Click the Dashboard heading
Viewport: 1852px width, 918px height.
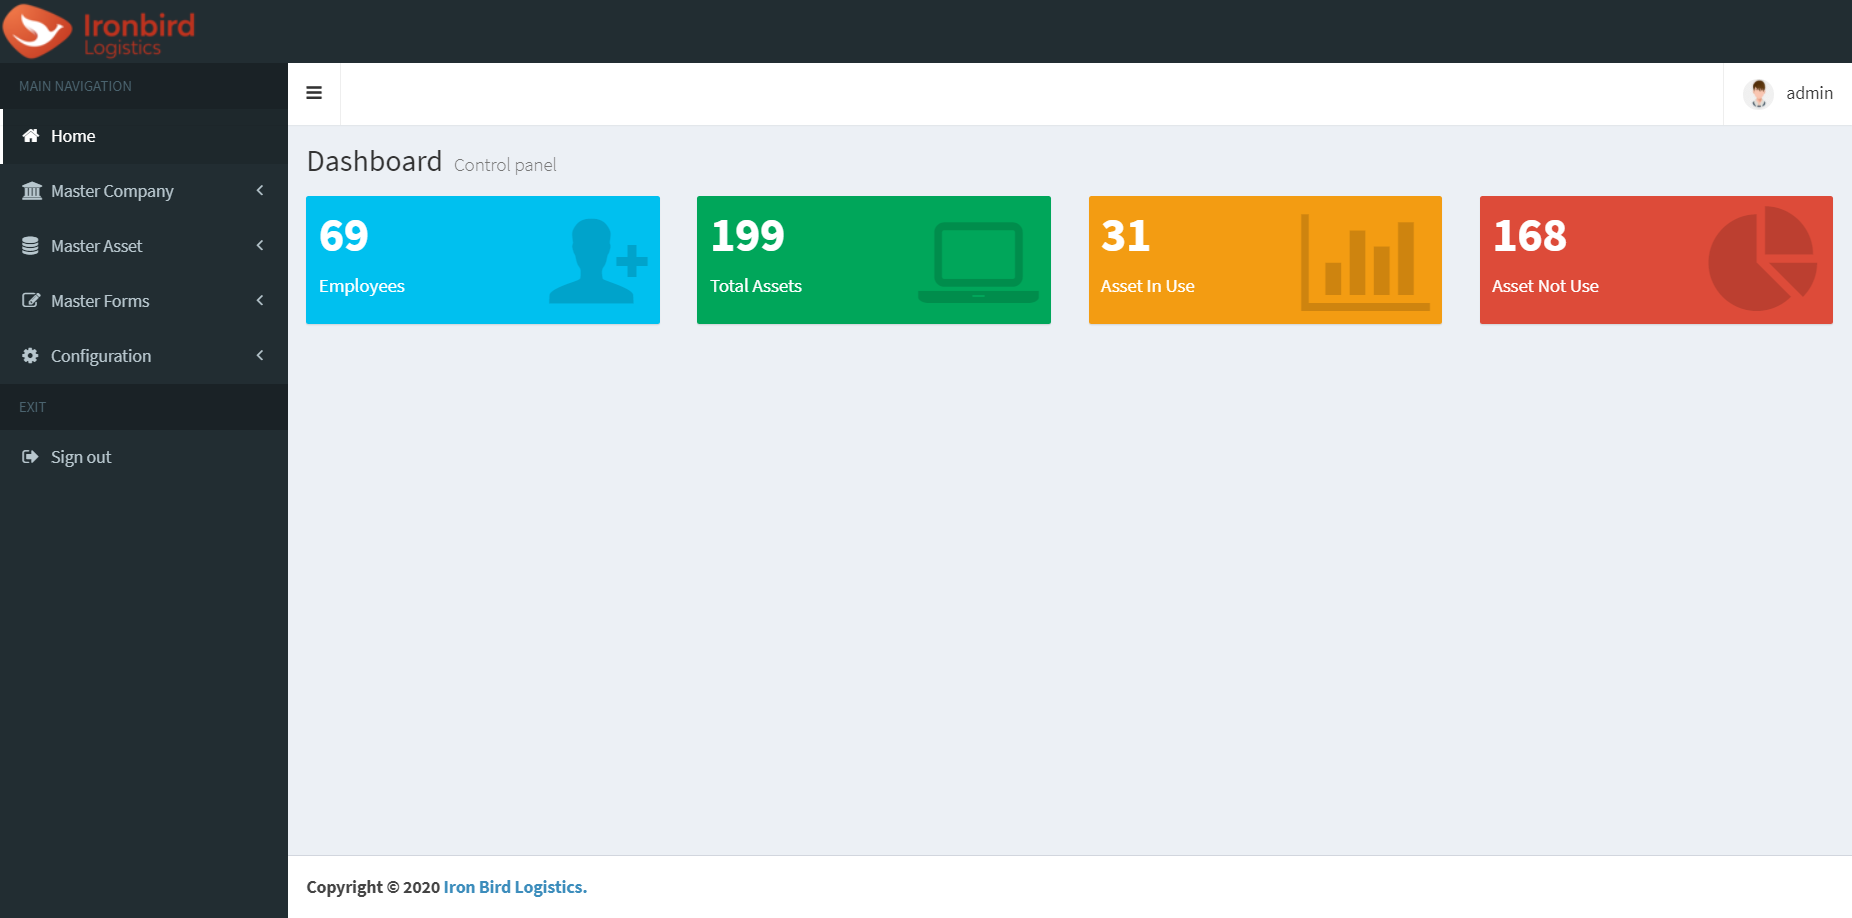tap(374, 161)
